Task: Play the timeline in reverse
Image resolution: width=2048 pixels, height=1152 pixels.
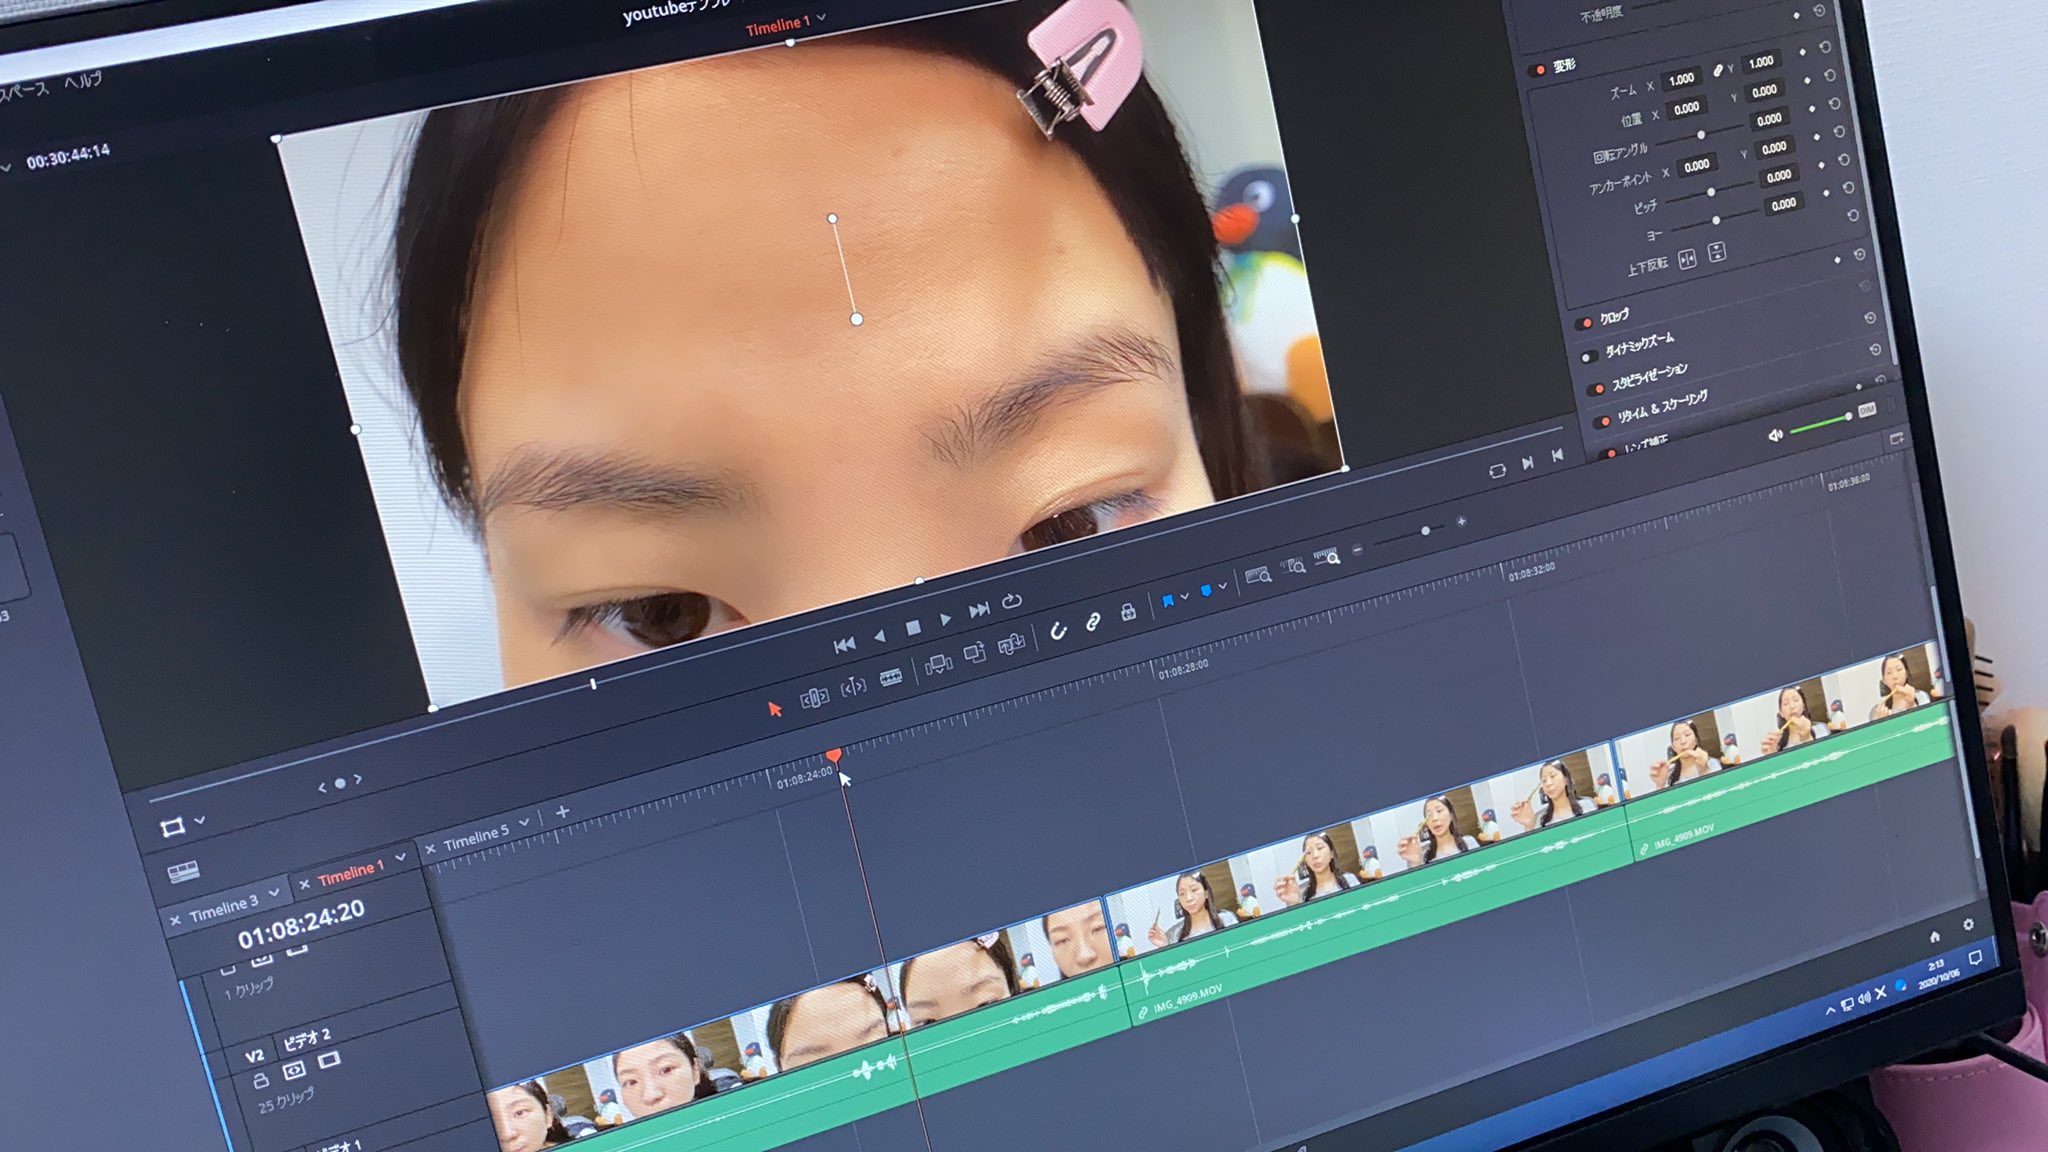Action: 879,636
